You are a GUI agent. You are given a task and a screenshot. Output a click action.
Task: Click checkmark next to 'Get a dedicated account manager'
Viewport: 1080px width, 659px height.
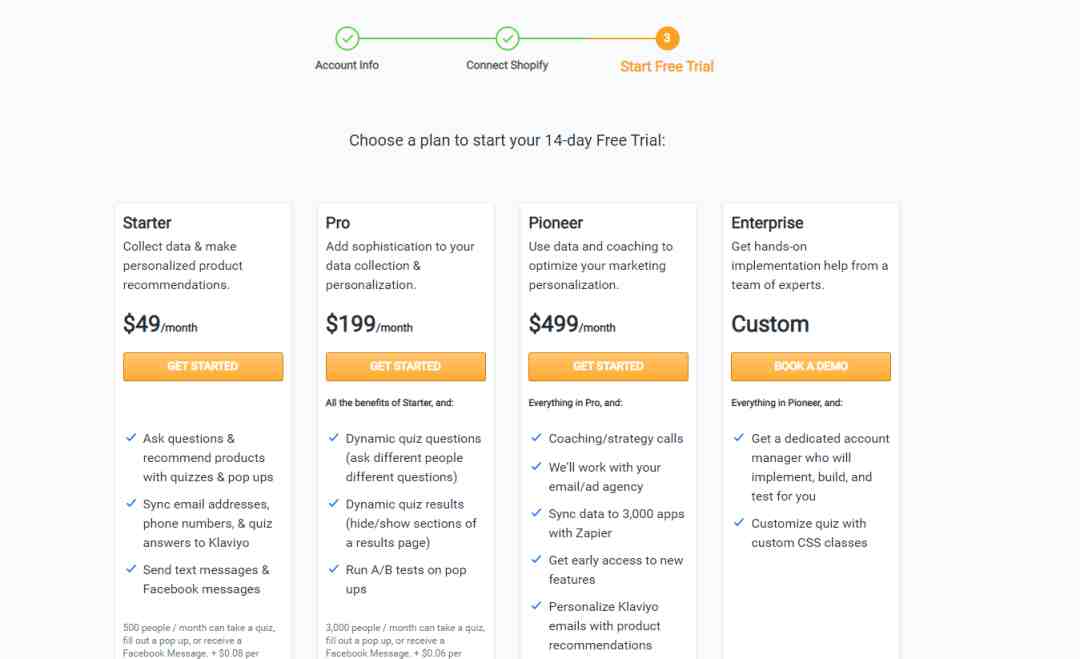pos(739,438)
